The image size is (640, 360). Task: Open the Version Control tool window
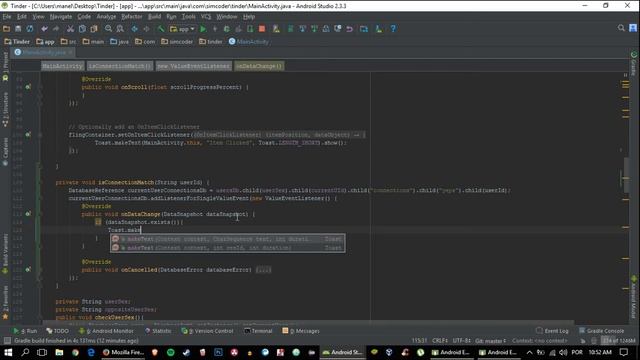(207, 331)
